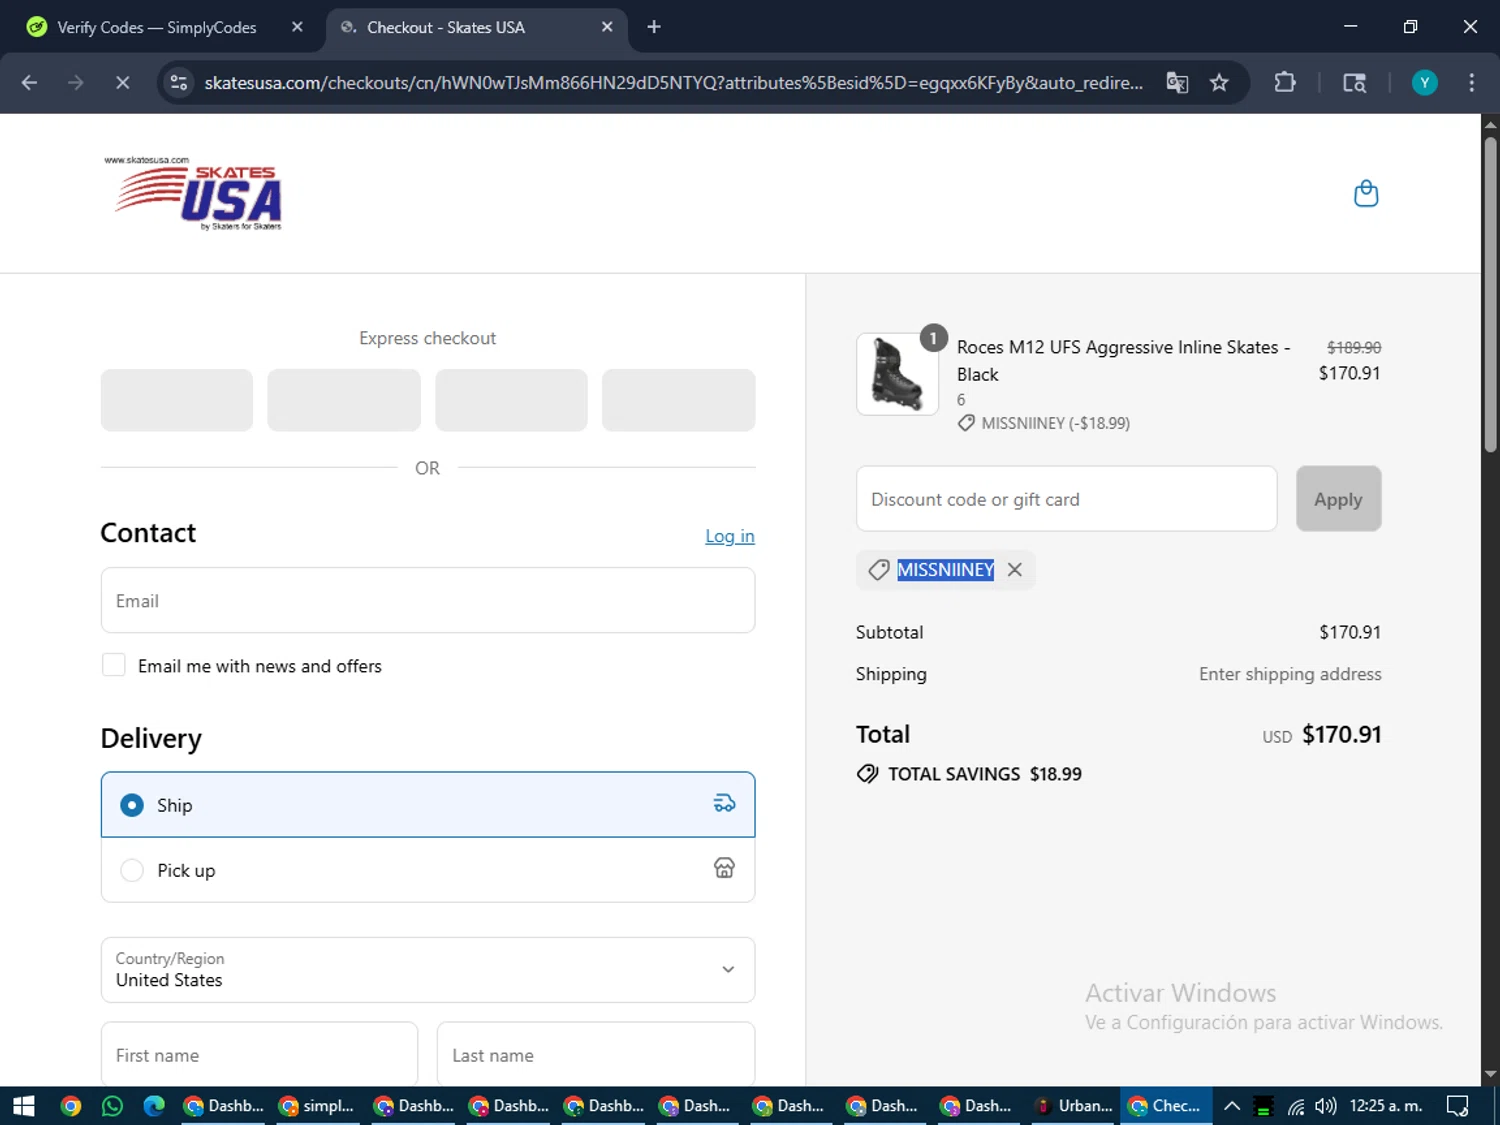Expand the Country/Region dropdown
Image resolution: width=1500 pixels, height=1125 pixels.
tap(428, 970)
